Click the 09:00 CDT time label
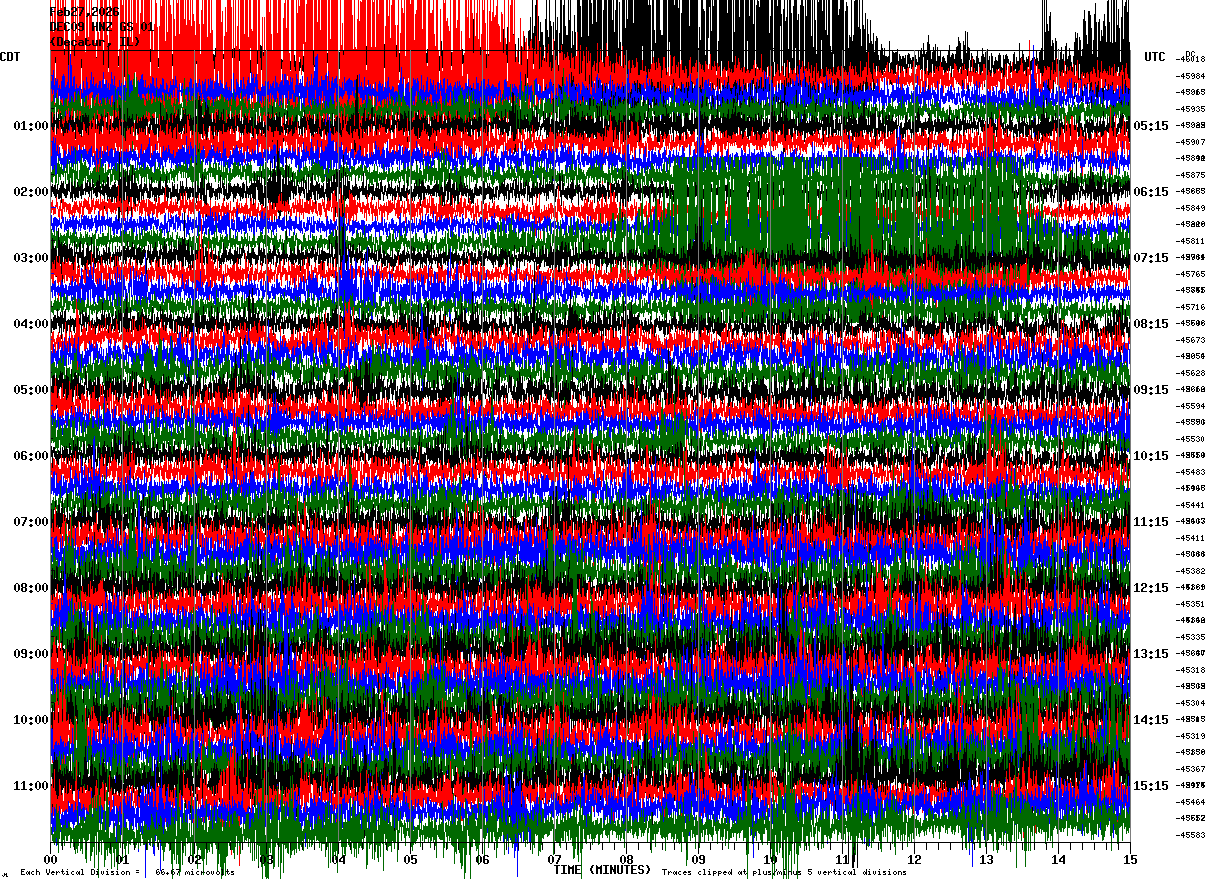This screenshot has height=886, width=1210. coord(30,654)
